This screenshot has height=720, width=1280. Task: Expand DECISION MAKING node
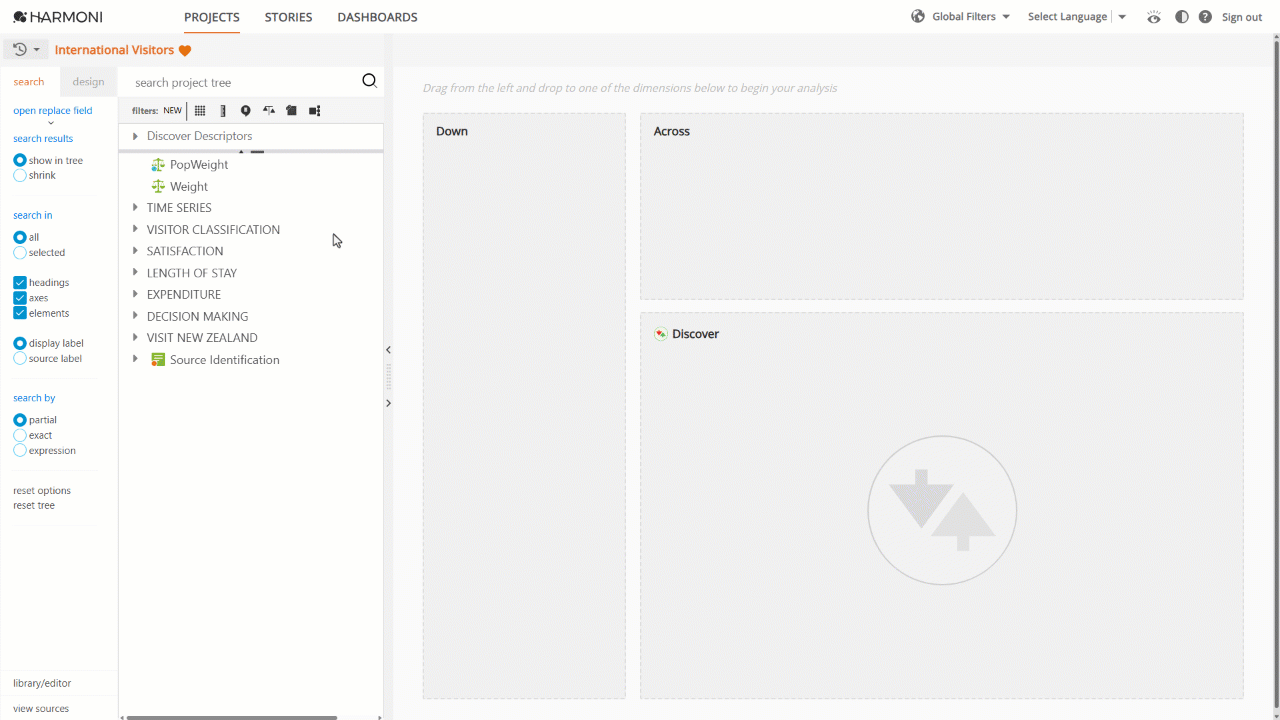135,316
